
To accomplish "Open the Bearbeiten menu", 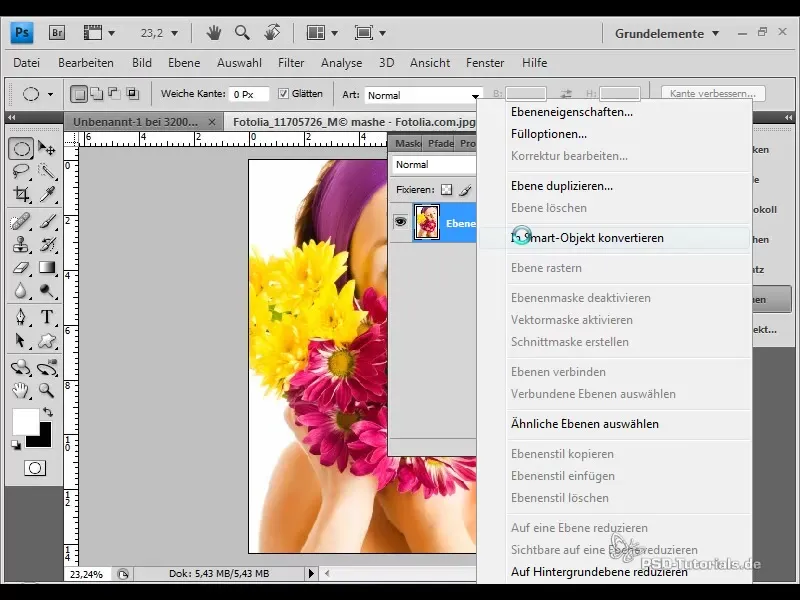I will [x=86, y=63].
